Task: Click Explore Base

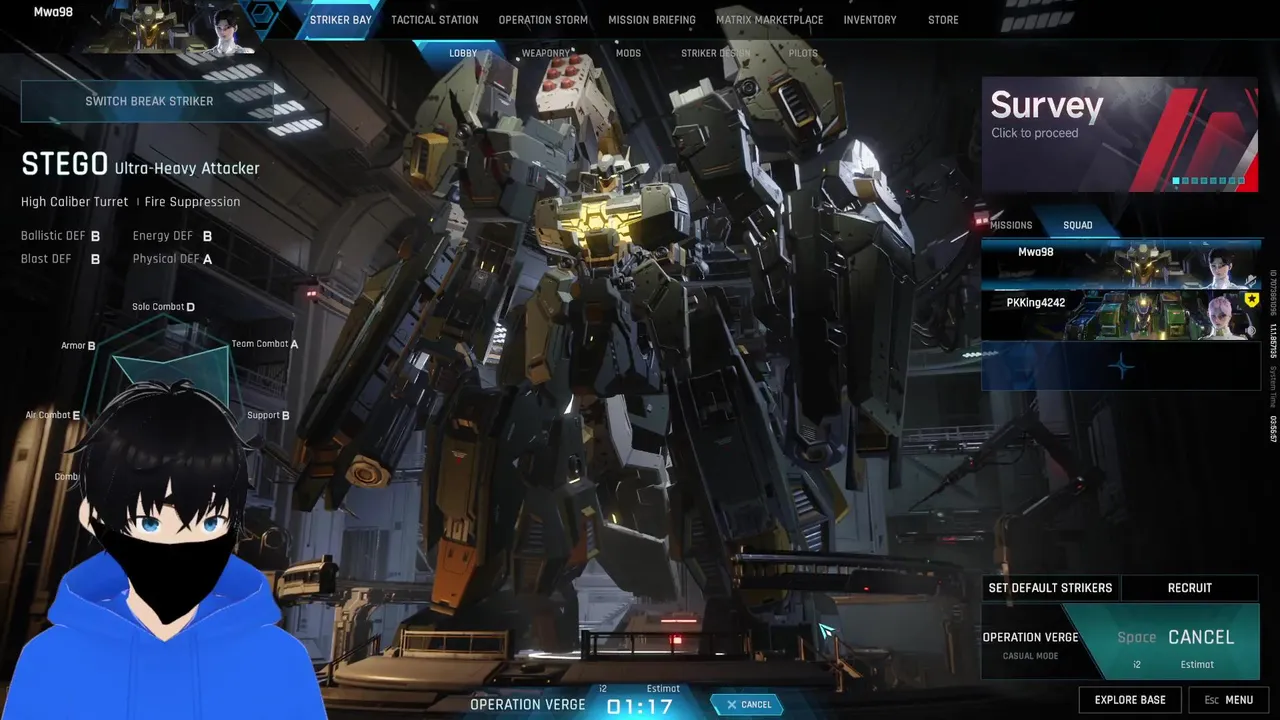Action: pos(1130,700)
